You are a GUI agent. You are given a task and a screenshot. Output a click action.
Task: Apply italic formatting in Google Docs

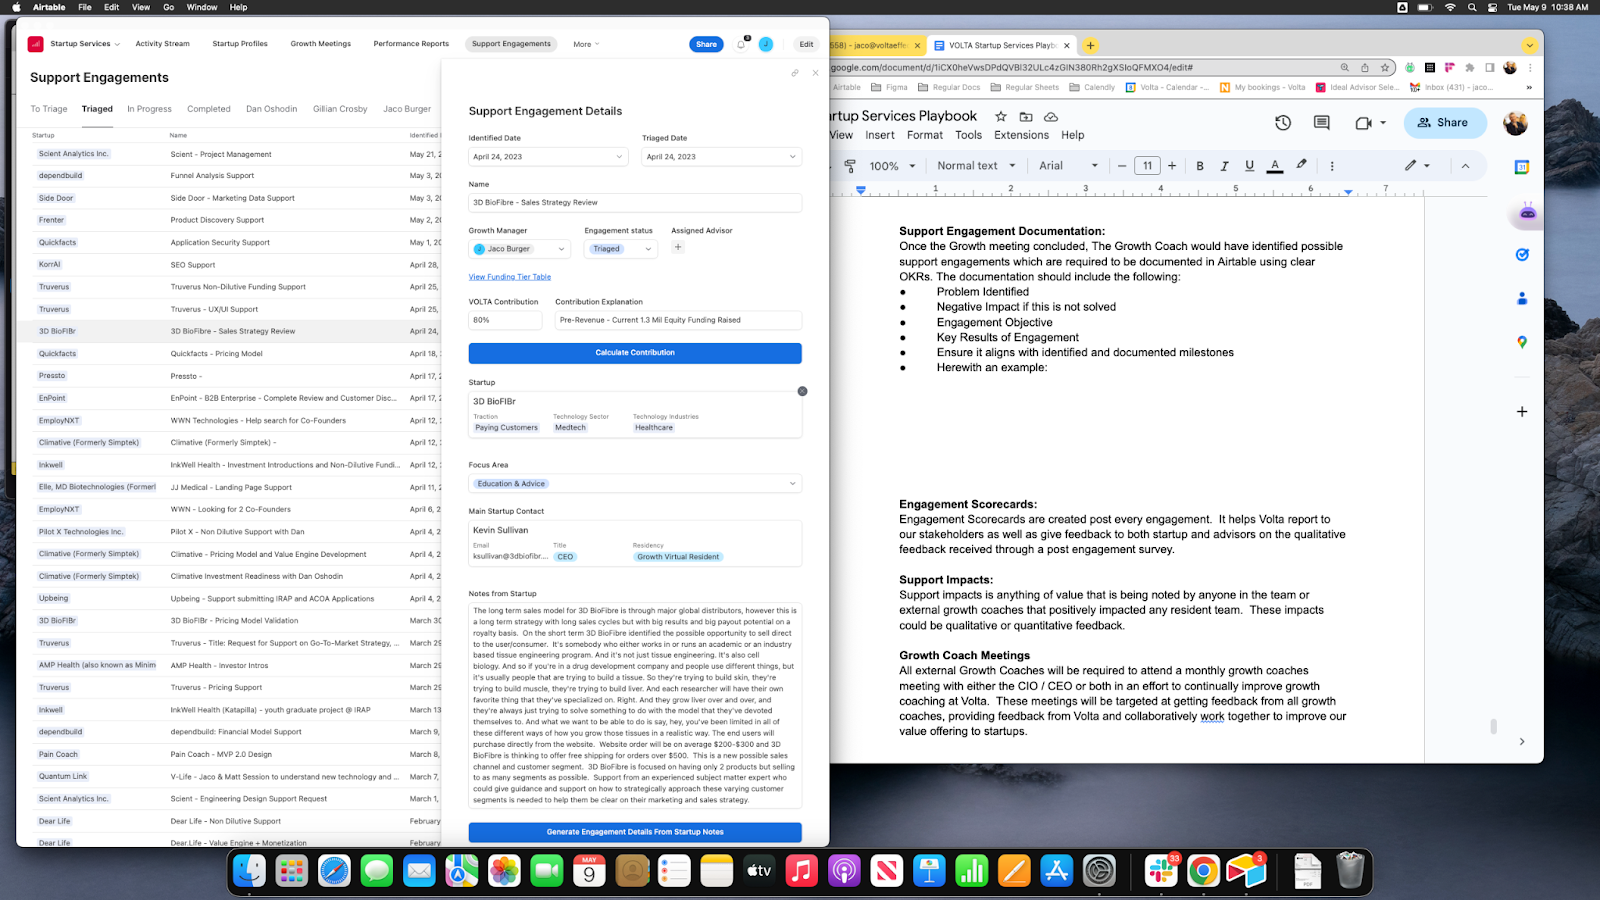[1224, 166]
